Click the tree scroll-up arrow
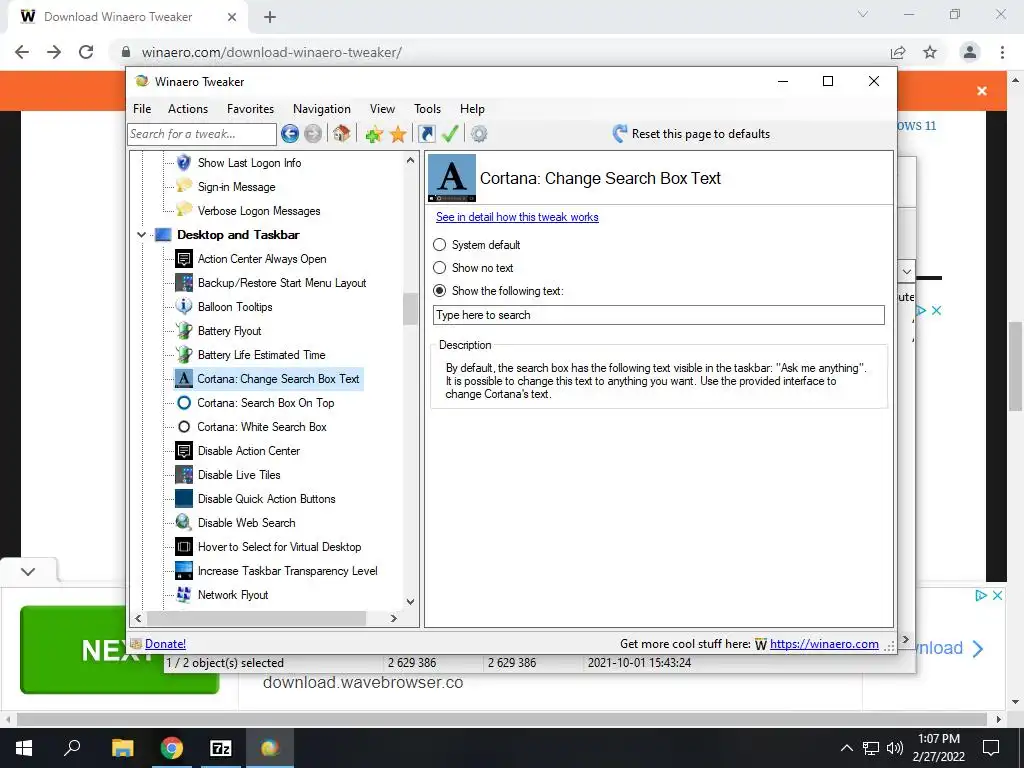Screen dimensions: 1024x768 (x=410, y=160)
